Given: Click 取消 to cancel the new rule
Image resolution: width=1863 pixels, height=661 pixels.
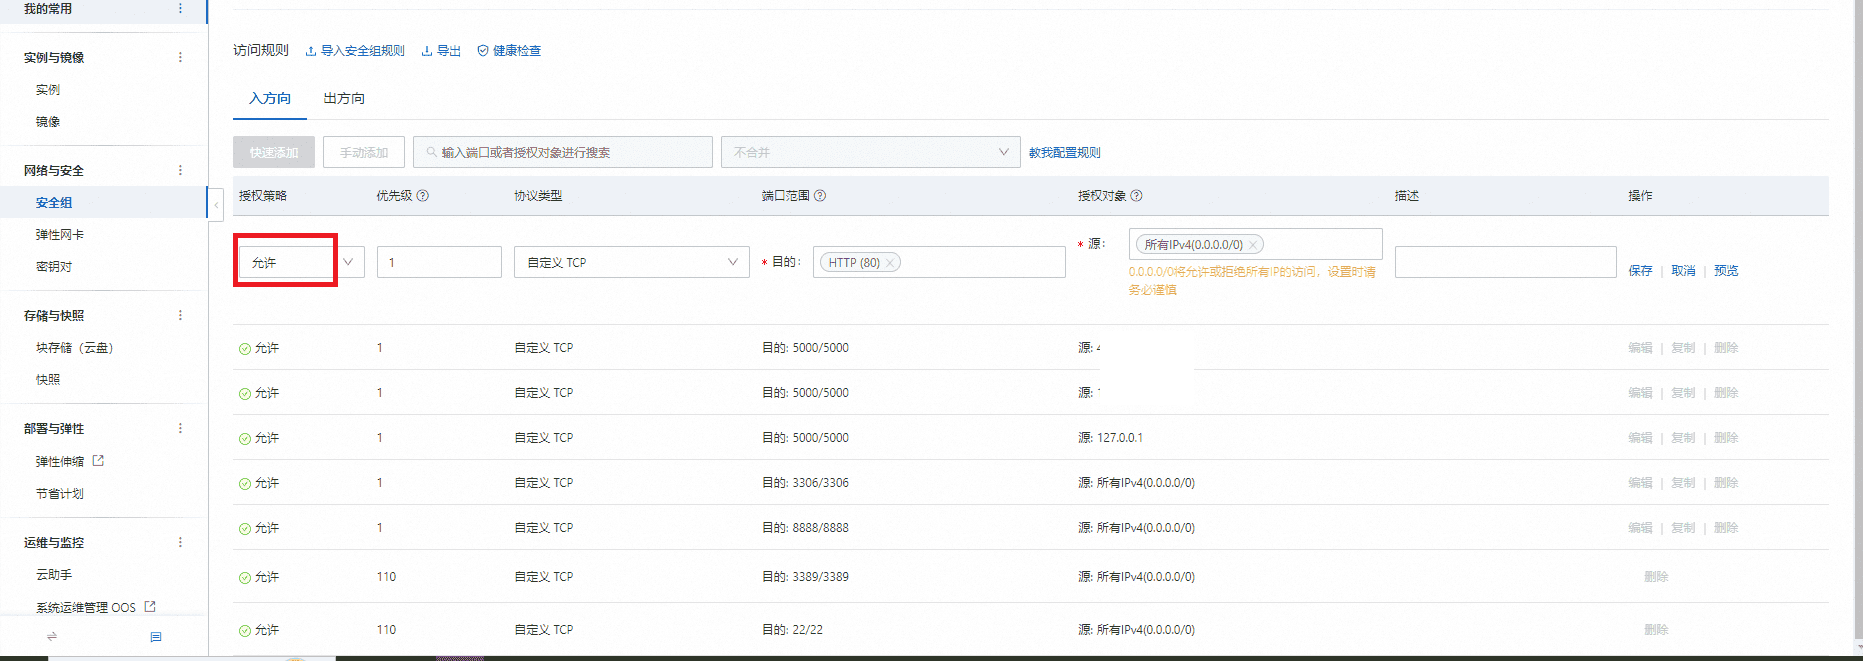Looking at the screenshot, I should tap(1683, 271).
